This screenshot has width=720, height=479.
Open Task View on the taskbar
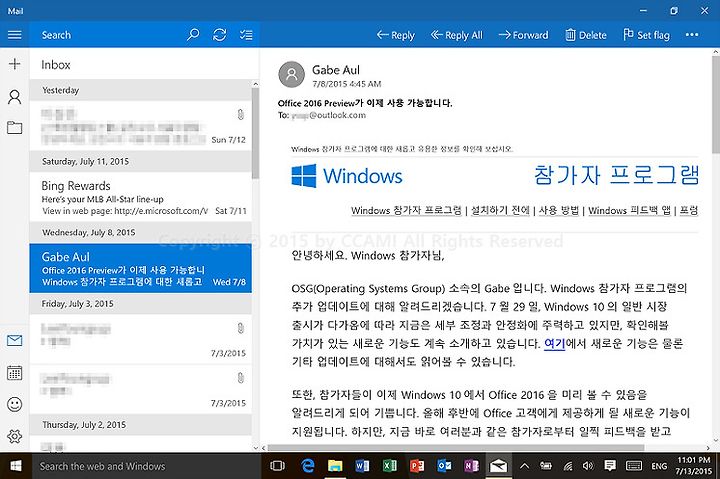click(277, 466)
